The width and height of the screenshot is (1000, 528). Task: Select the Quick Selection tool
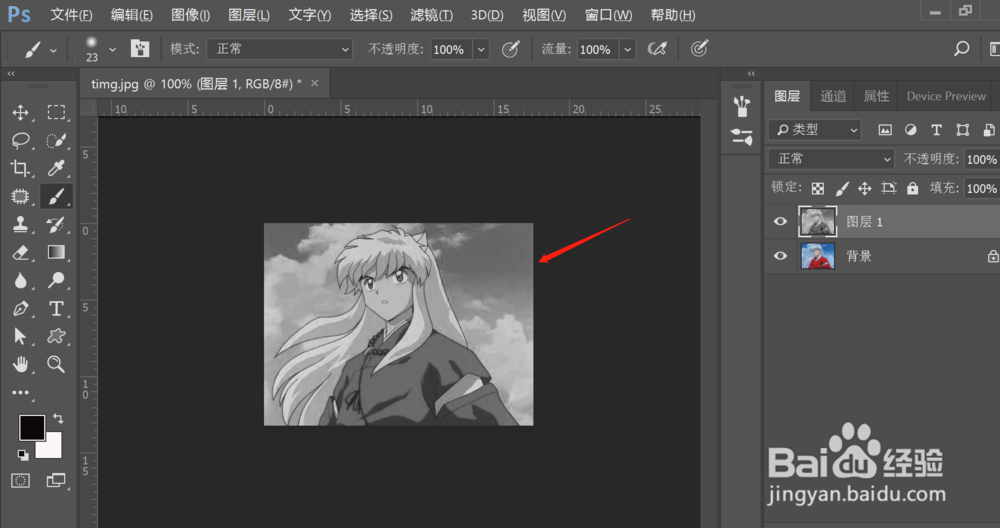click(56, 140)
